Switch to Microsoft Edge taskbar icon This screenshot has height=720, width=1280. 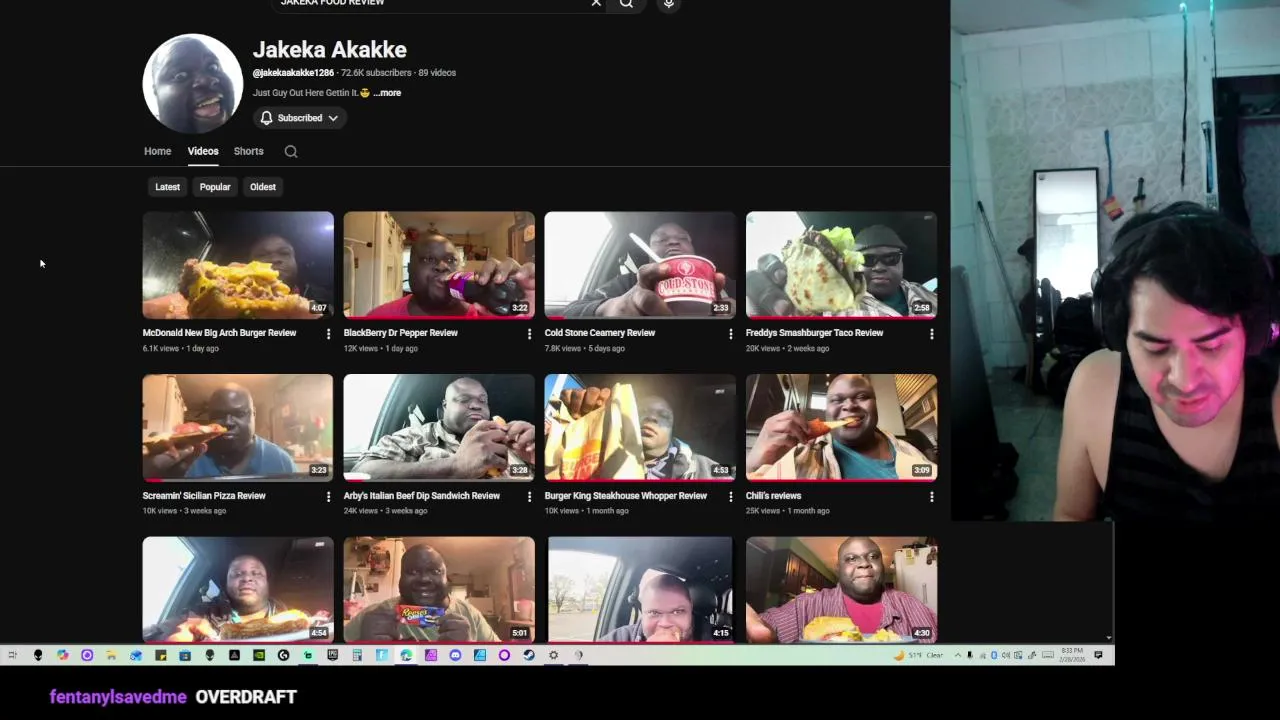[x=406, y=655]
